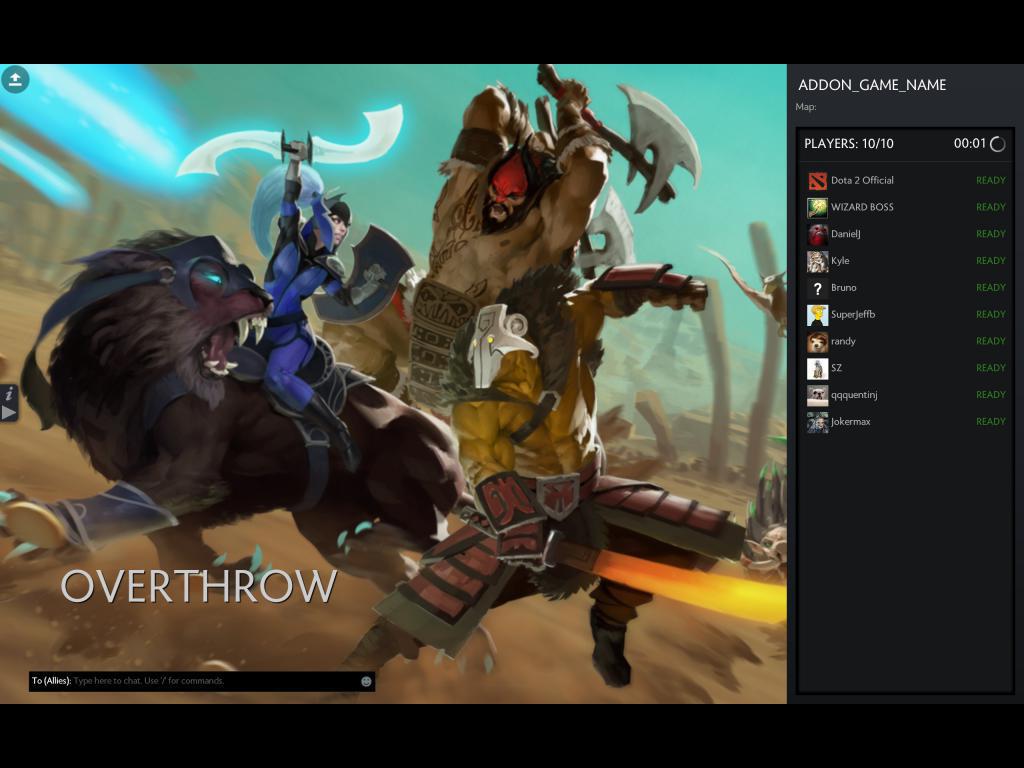Click READY status for Dota 2 Official
The width and height of the screenshot is (1024, 768).
tap(991, 180)
